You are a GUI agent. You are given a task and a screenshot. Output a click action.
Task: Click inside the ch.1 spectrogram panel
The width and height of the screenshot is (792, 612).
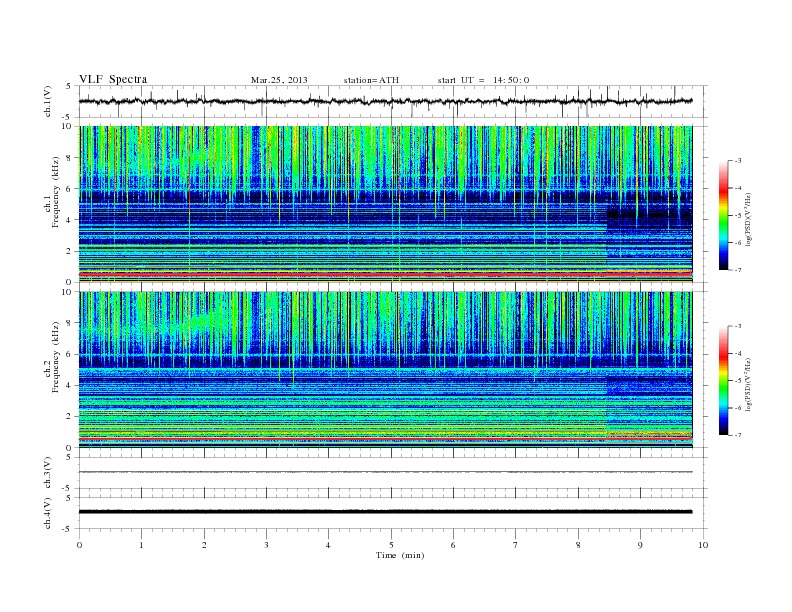tap(385, 204)
